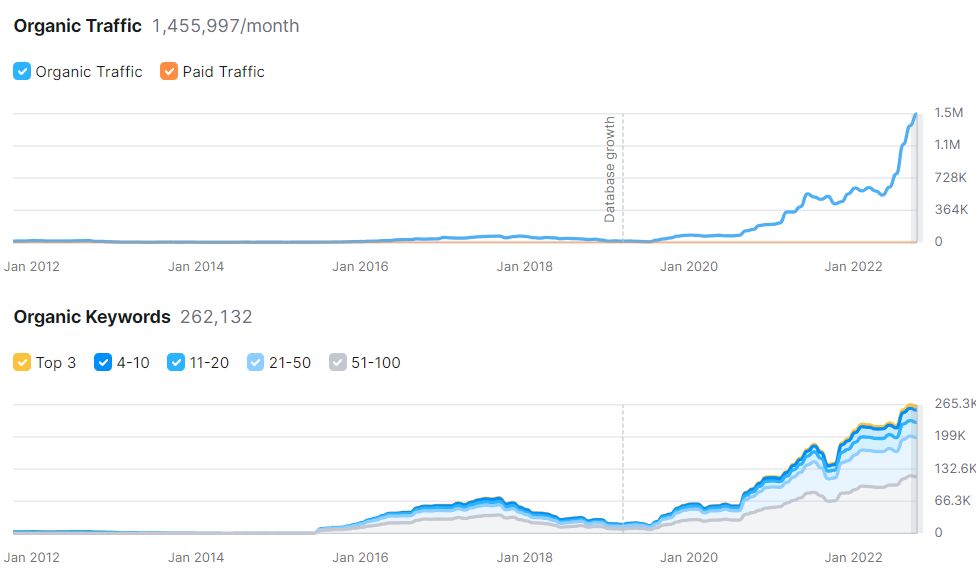Hide the gray 51-100 keyword series
This screenshot has width=976, height=580.
pyautogui.click(x=337, y=362)
